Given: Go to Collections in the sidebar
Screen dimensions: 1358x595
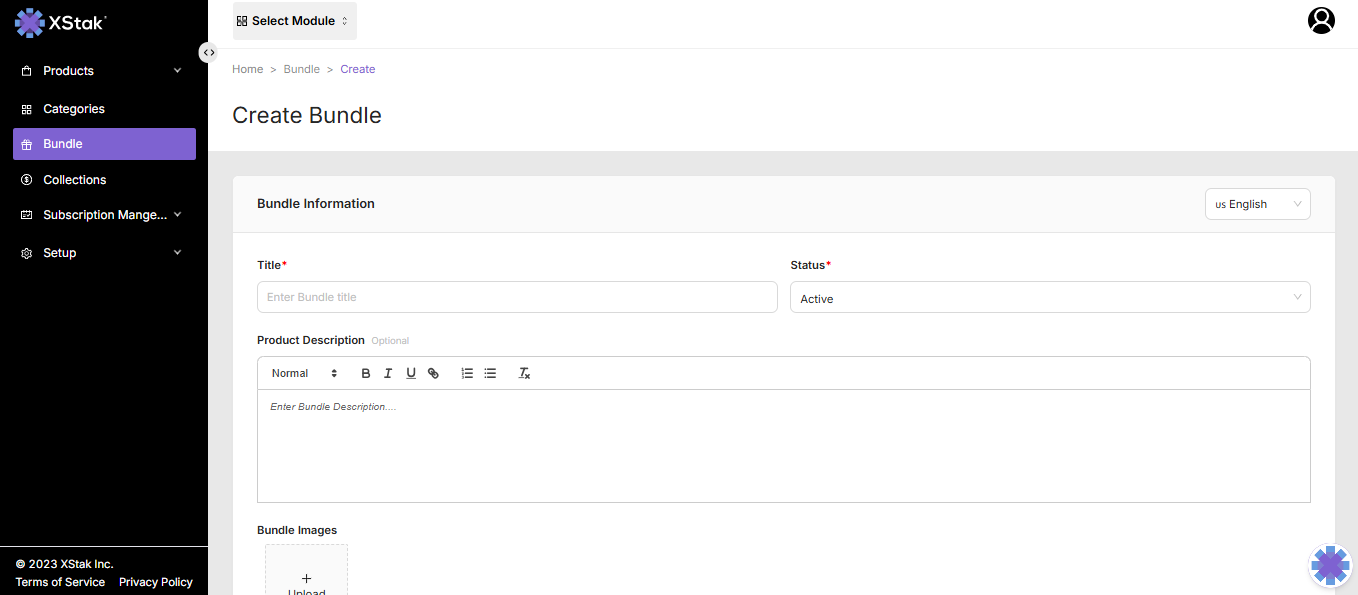Looking at the screenshot, I should (75, 180).
